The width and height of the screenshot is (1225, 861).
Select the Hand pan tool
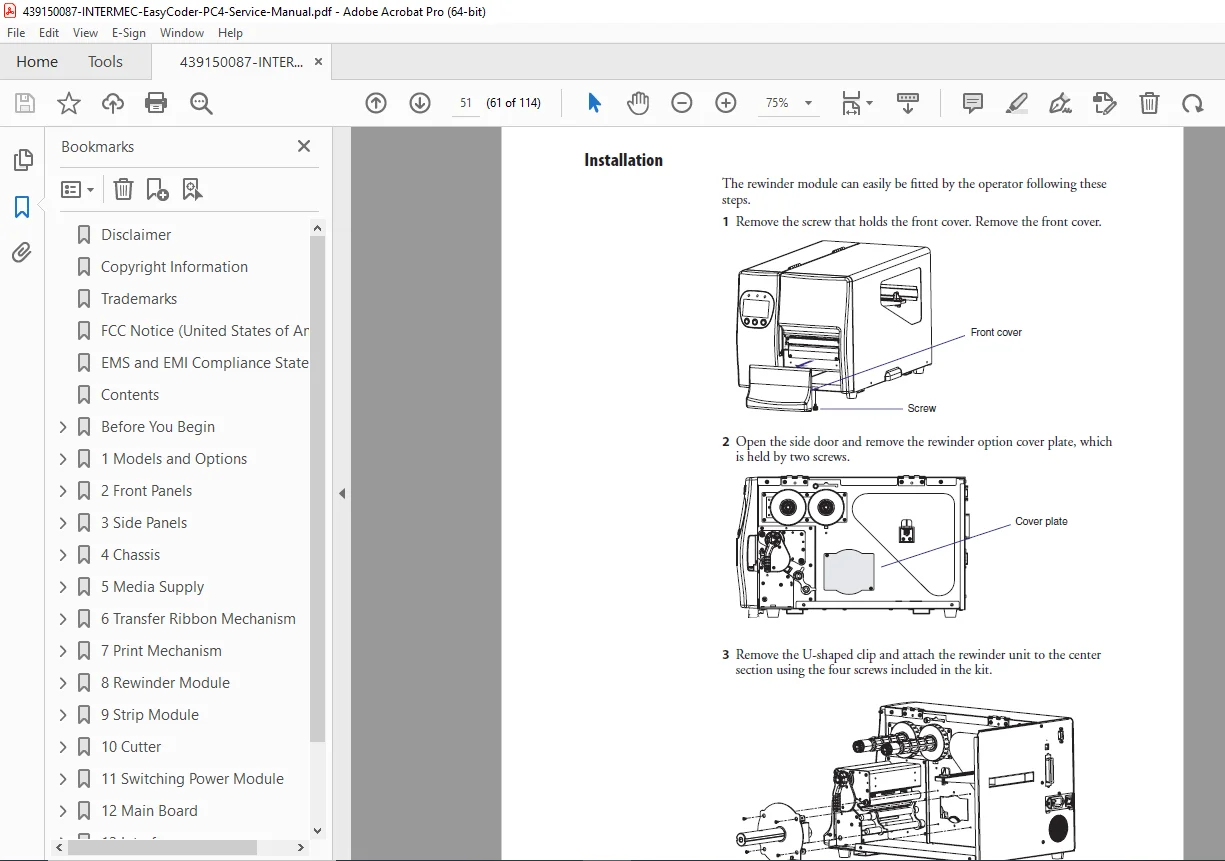click(x=638, y=103)
